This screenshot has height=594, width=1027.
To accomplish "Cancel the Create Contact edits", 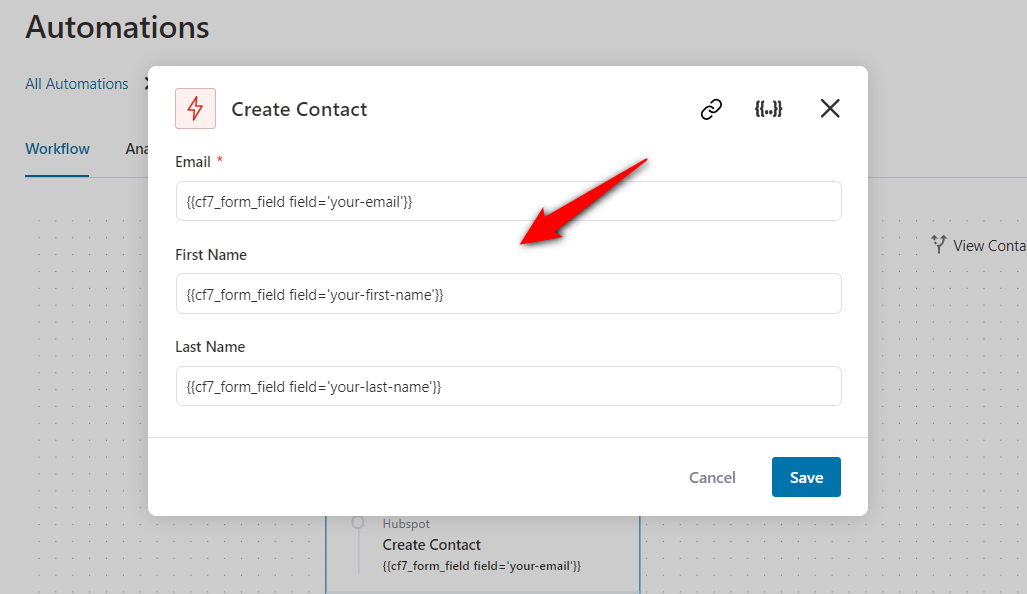I will 712,477.
